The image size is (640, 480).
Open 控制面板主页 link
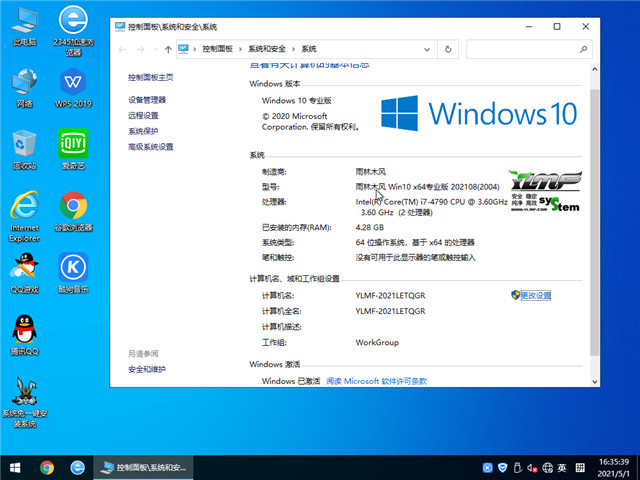pyautogui.click(x=151, y=78)
